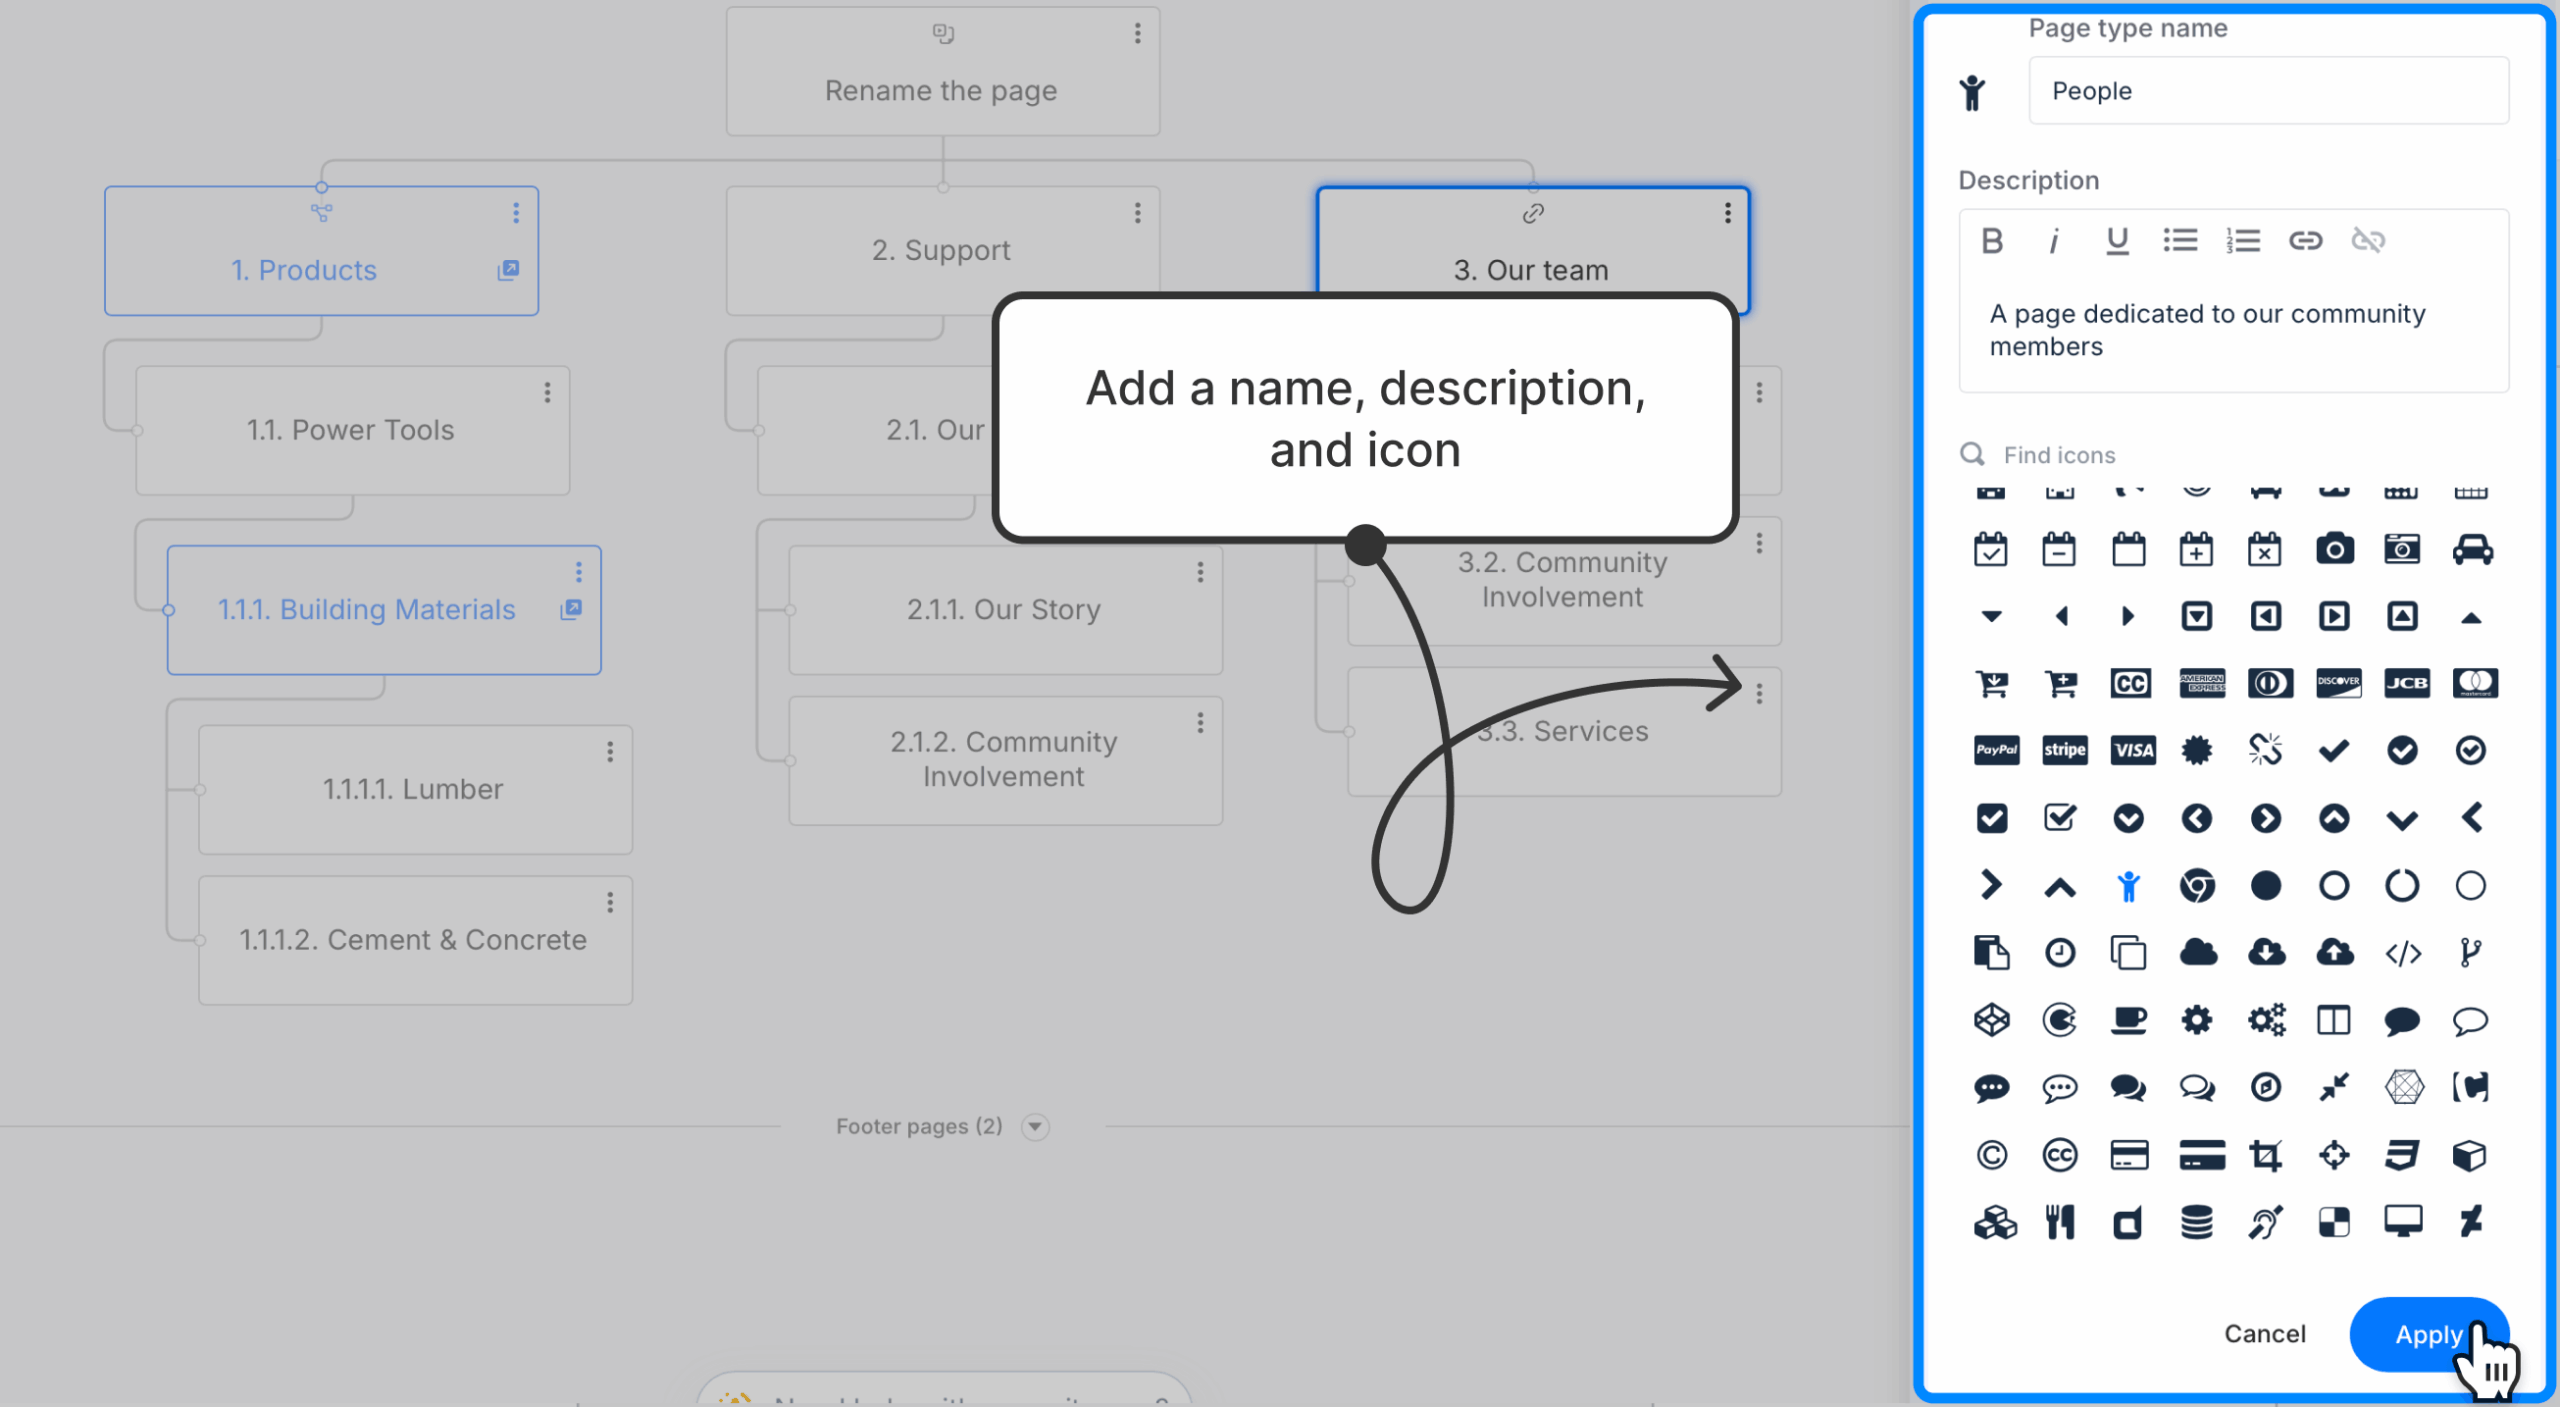
Task: Pick the multiple cogs icon
Action: click(x=2266, y=1020)
